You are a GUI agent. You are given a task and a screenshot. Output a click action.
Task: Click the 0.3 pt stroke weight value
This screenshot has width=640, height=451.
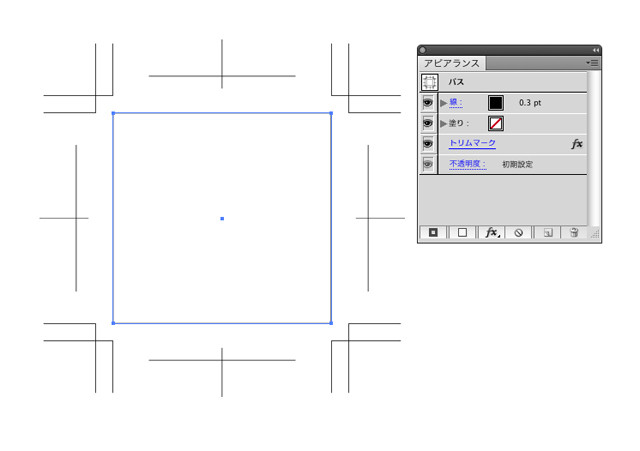click(530, 103)
